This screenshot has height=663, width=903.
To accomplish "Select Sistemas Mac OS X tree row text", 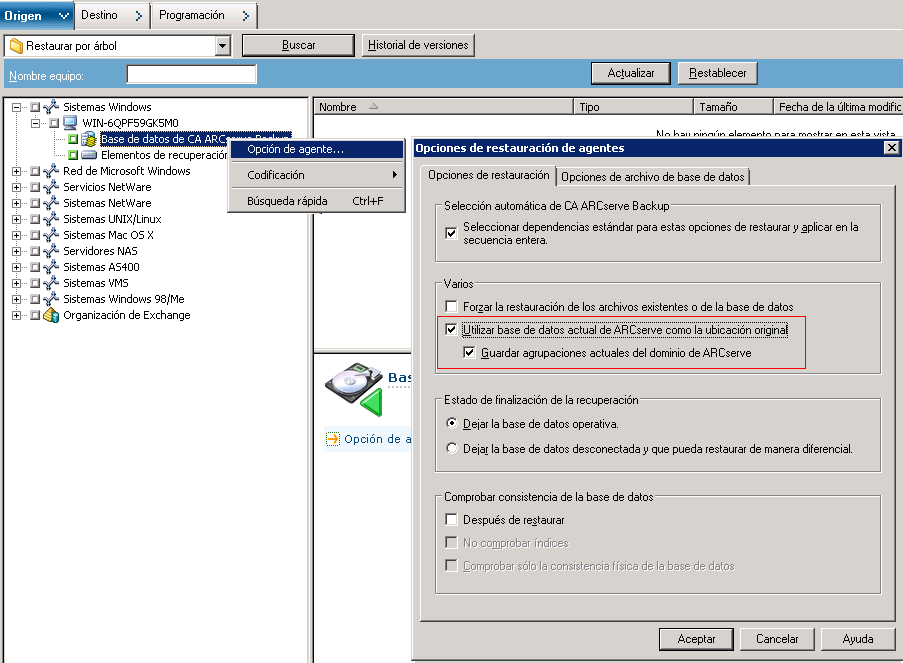I will 108,235.
